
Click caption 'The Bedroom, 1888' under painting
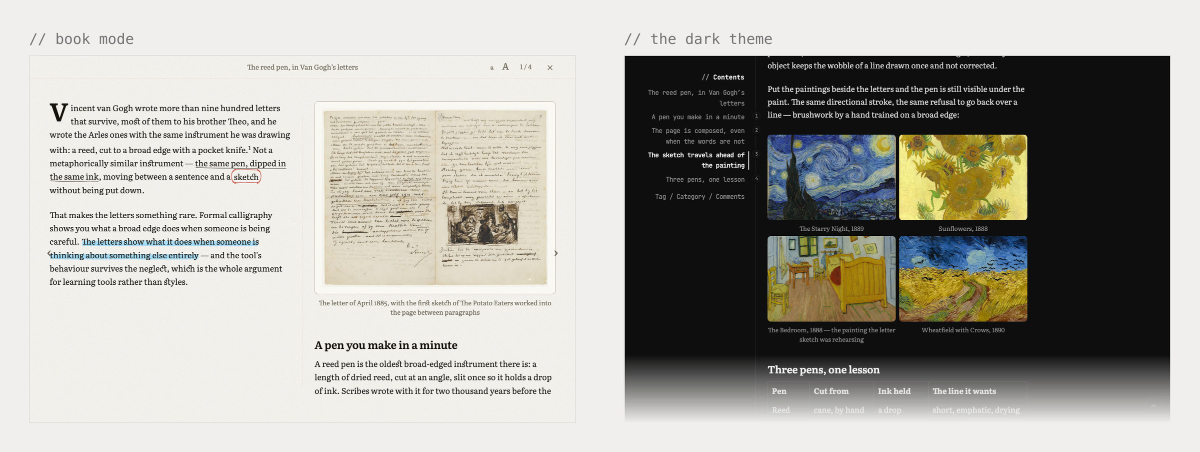(x=831, y=334)
